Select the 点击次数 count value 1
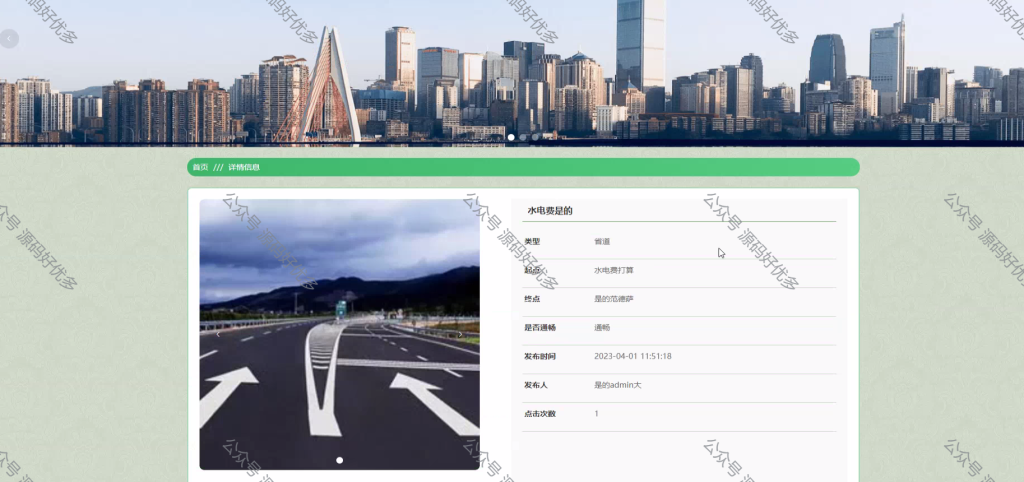1024x482 pixels. coord(596,414)
